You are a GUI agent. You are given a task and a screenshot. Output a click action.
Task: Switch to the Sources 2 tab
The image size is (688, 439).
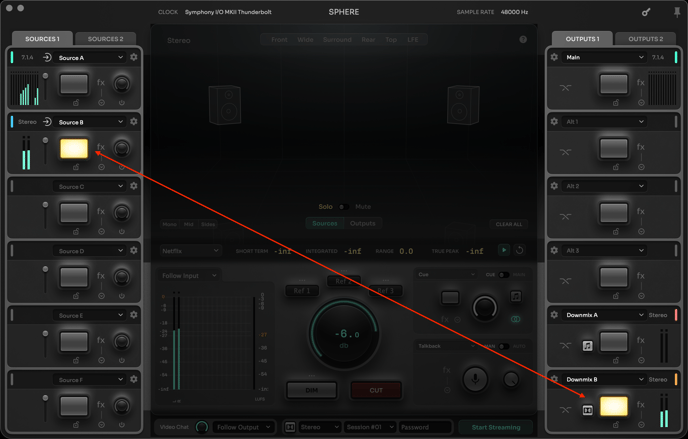[105, 39]
